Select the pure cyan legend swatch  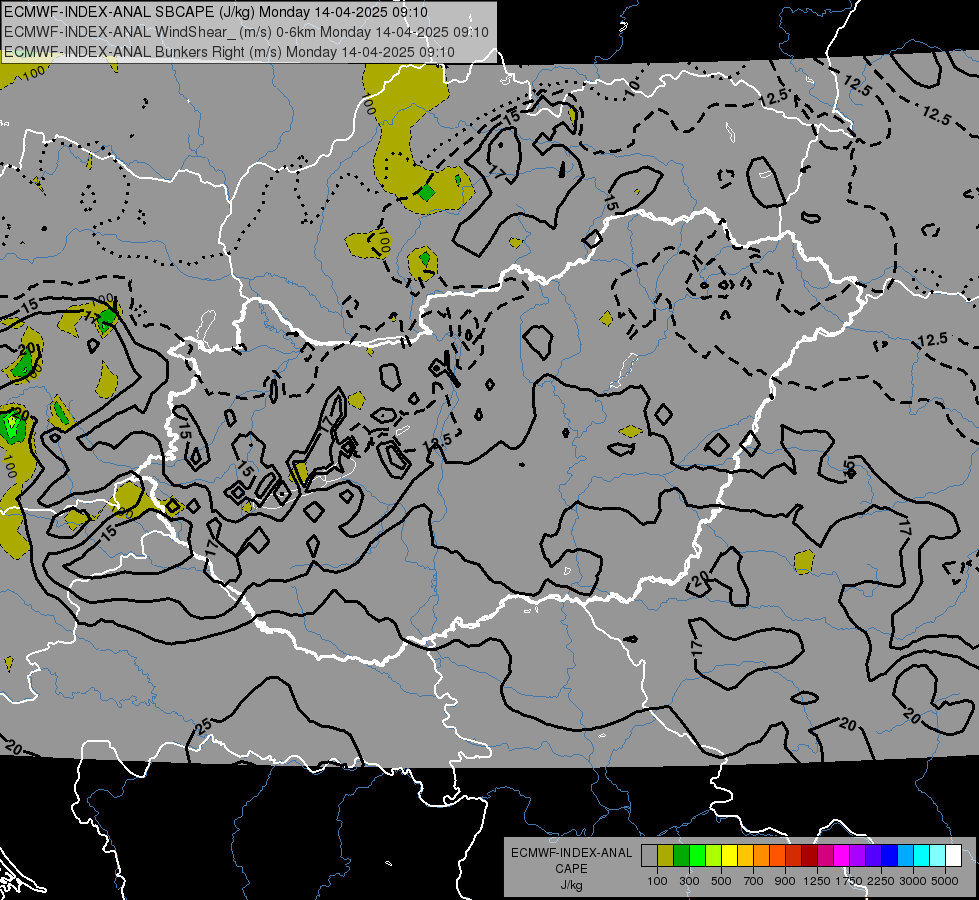pos(922,856)
